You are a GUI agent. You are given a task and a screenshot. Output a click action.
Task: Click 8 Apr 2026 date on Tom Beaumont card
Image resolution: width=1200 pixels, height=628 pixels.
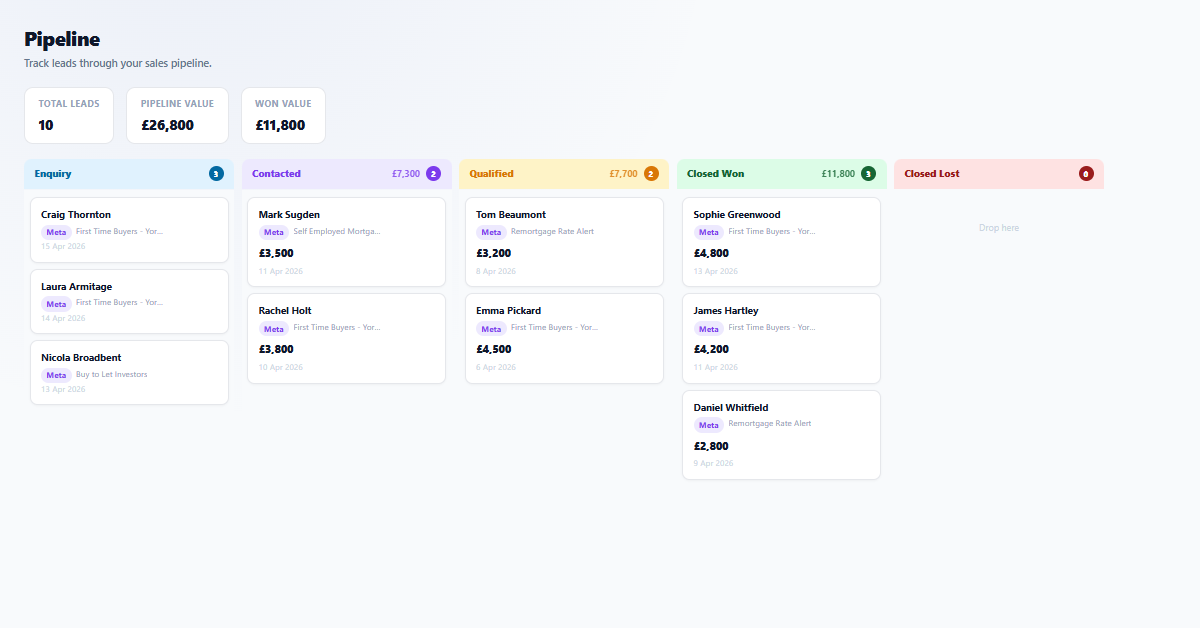tap(496, 271)
